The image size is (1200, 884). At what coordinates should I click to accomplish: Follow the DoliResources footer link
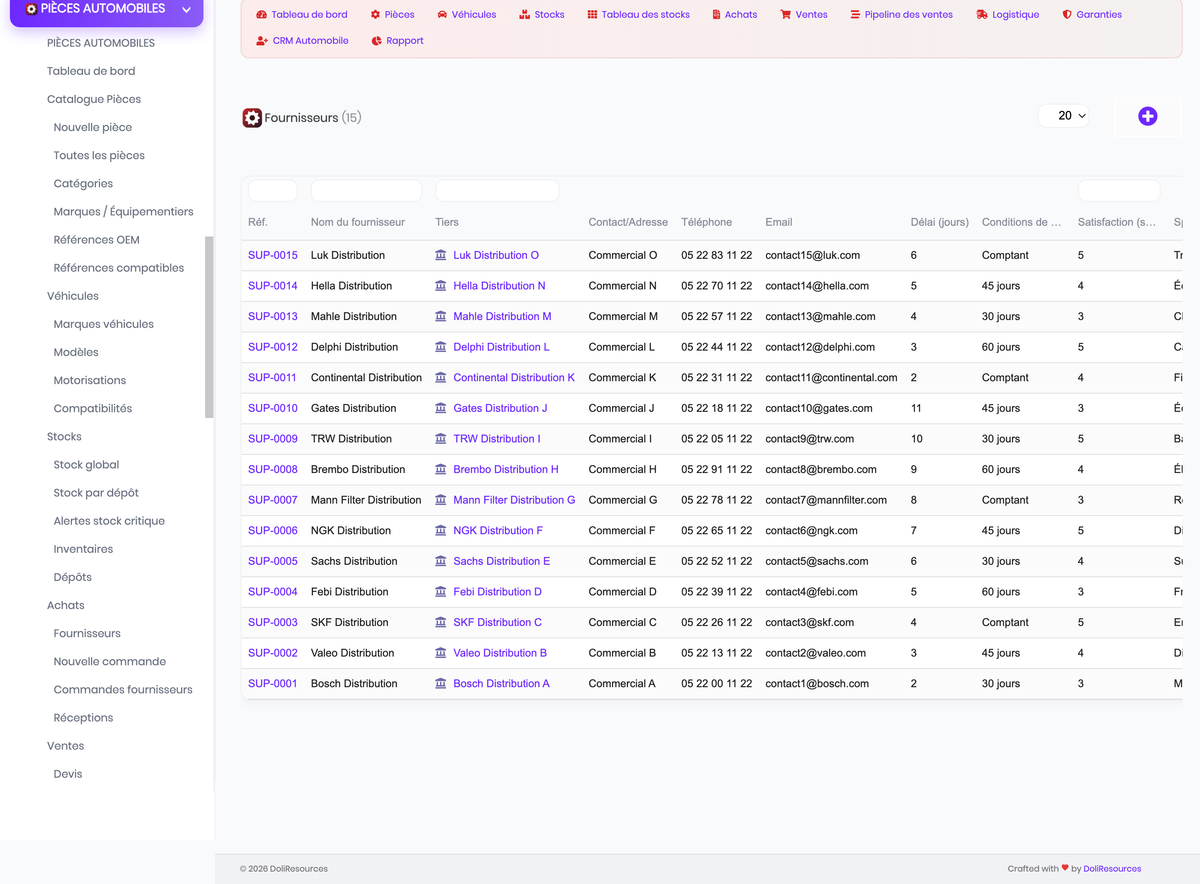1112,869
